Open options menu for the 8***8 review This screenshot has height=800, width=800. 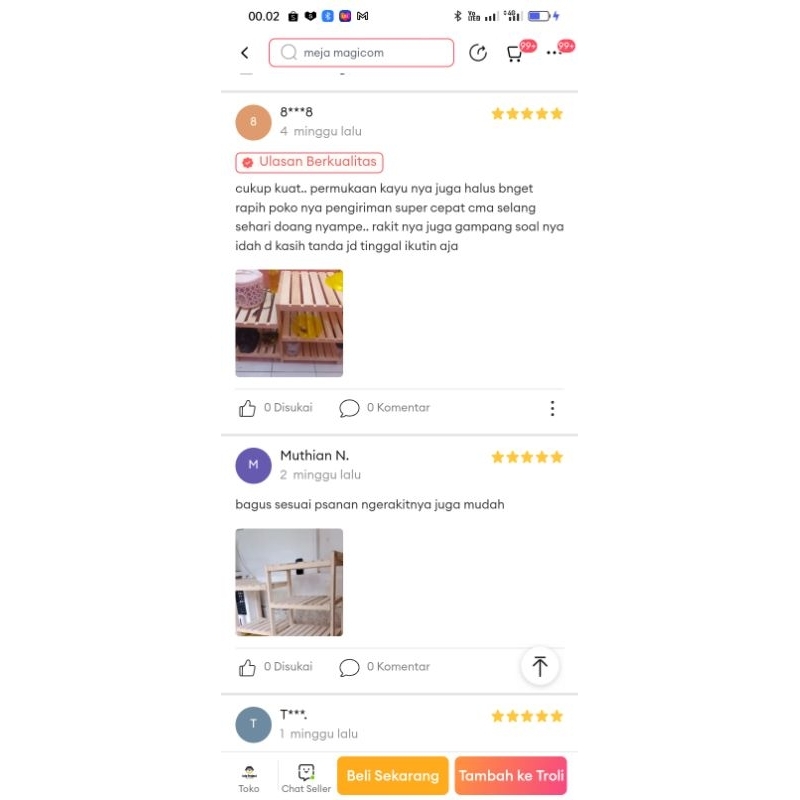(x=553, y=408)
